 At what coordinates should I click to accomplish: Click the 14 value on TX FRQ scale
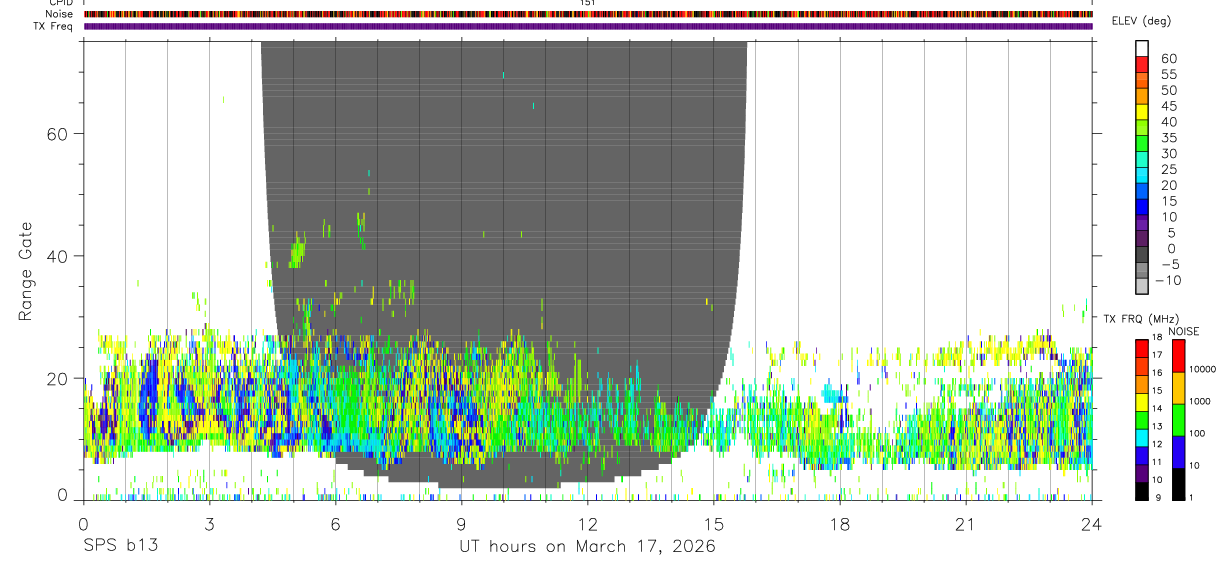(1156, 408)
